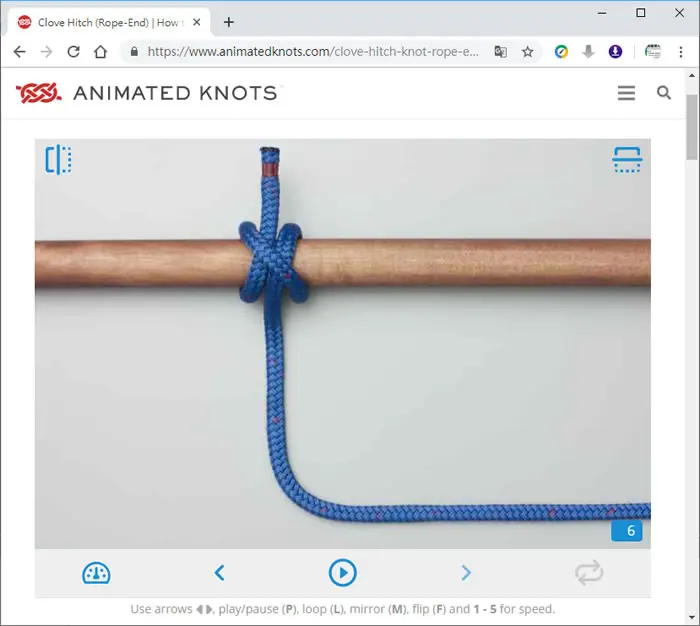Toggle the flip vertical icon

[627, 159]
